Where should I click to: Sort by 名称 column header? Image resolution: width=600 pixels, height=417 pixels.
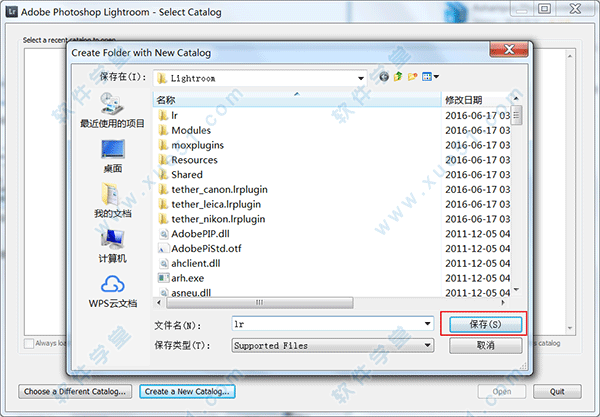pos(297,100)
